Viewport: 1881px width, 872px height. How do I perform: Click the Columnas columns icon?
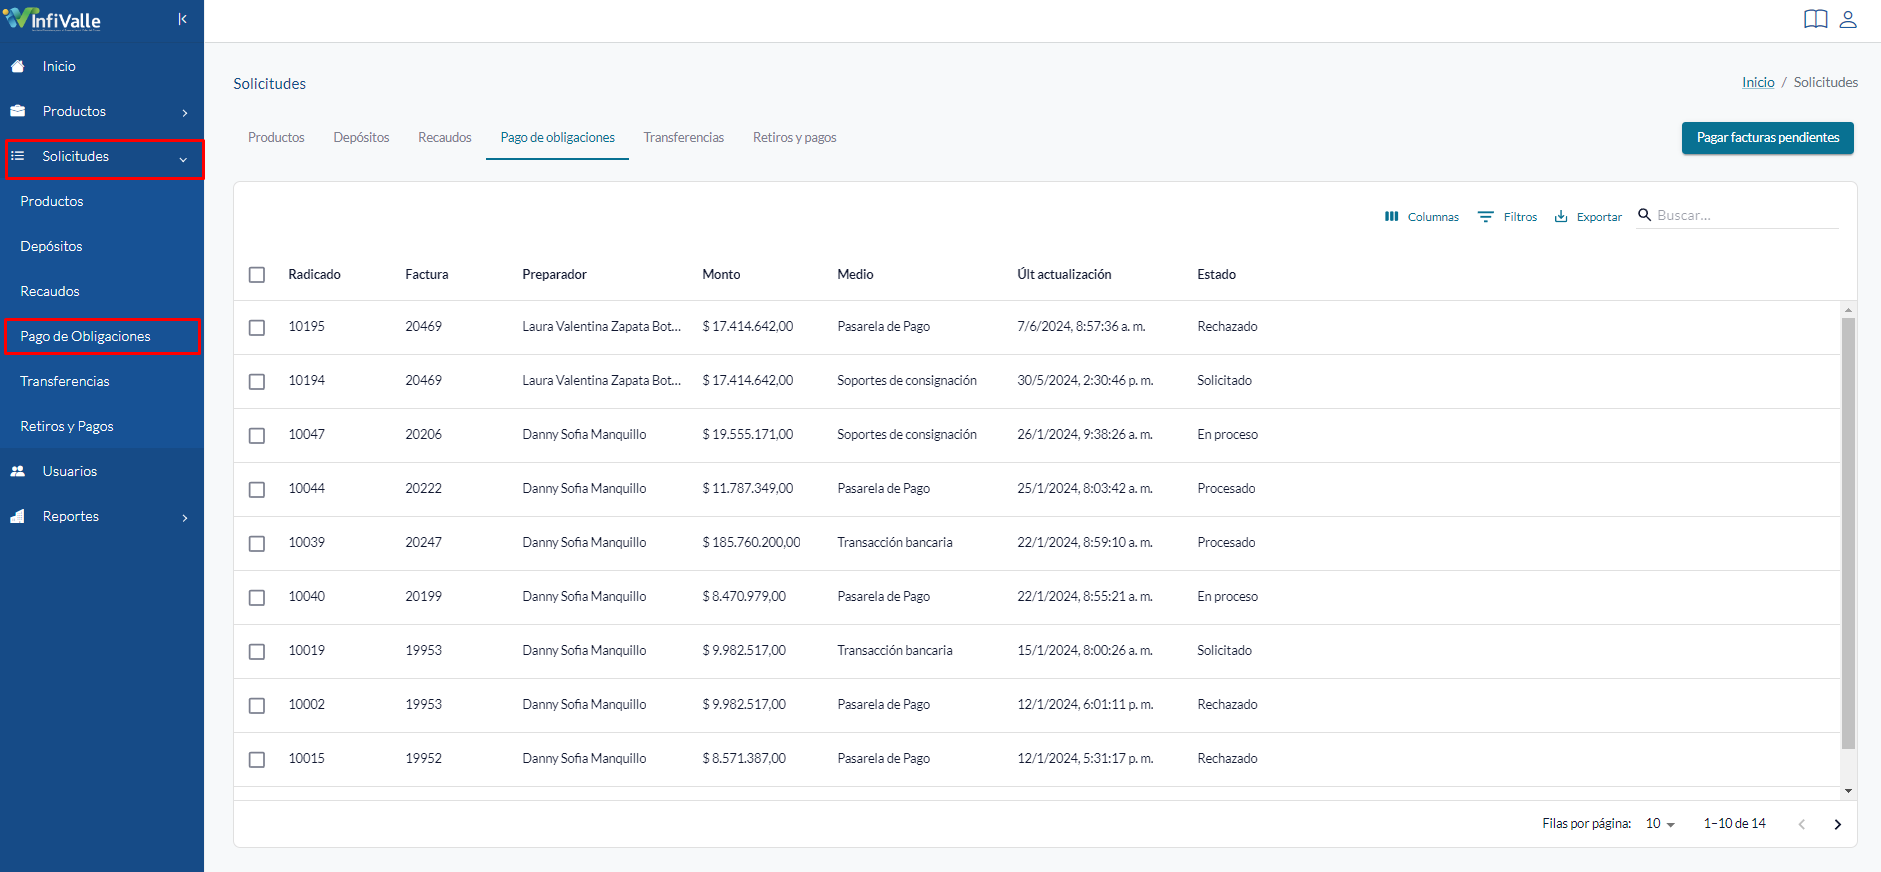(1391, 216)
